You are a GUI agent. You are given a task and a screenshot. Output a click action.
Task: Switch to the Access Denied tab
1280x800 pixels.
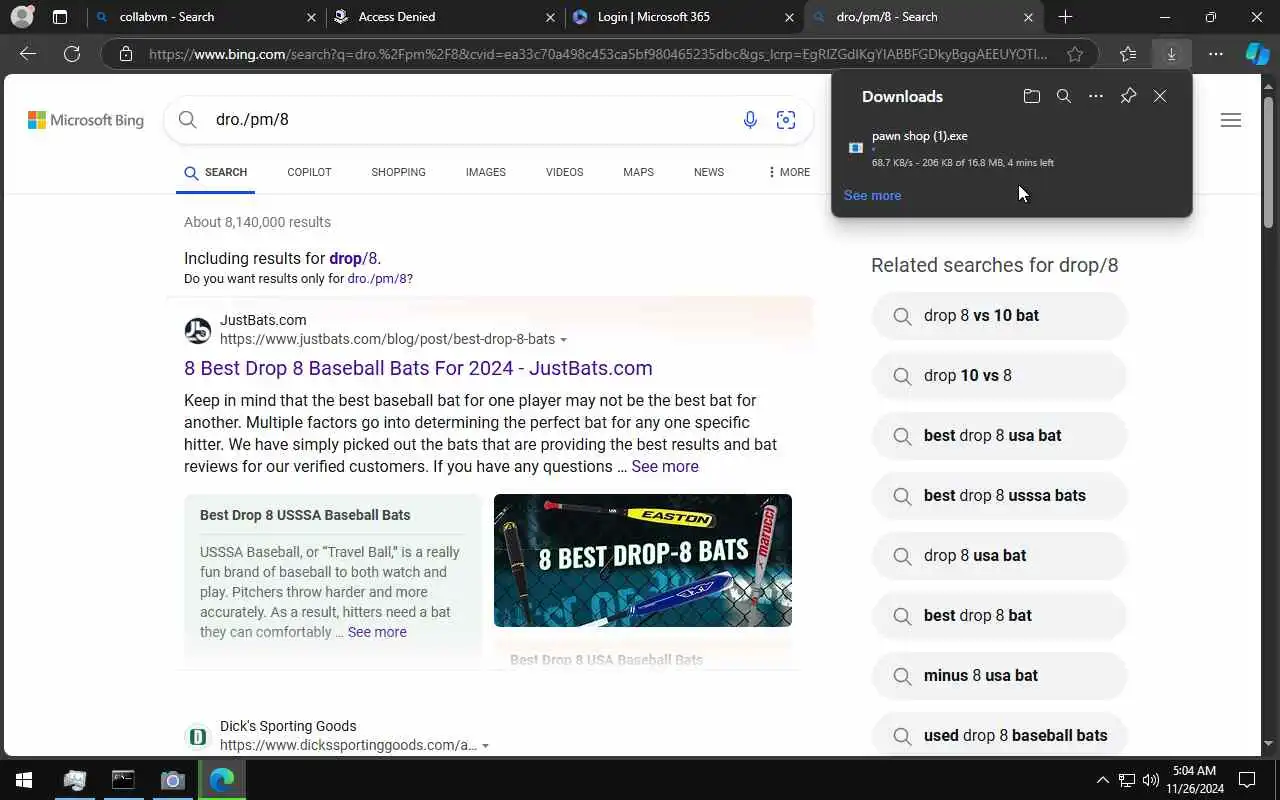444,17
